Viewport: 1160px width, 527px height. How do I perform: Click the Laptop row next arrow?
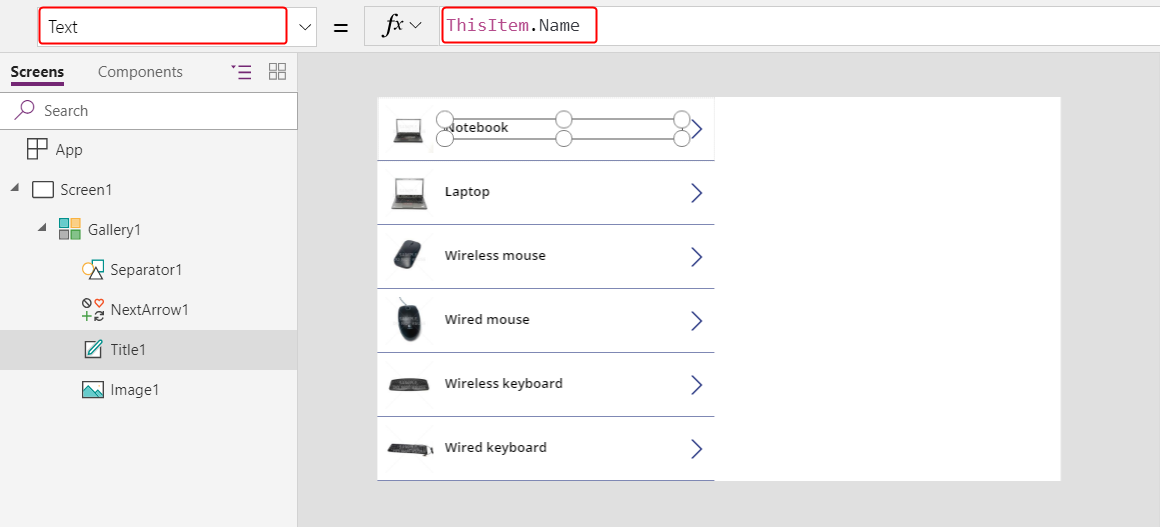pos(696,192)
